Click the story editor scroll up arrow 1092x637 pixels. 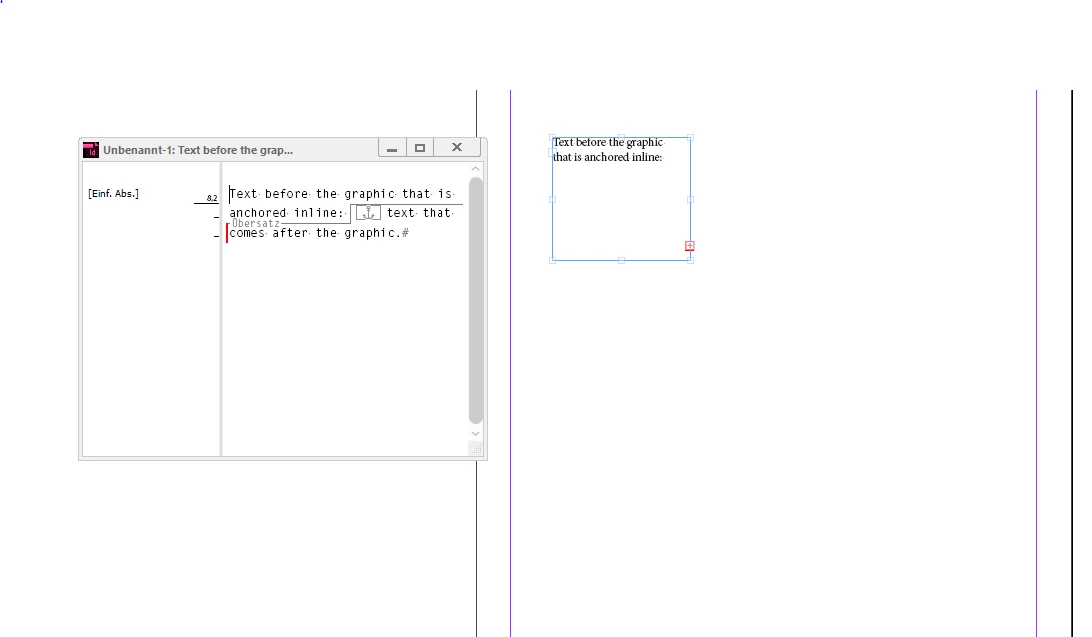pyautogui.click(x=476, y=169)
